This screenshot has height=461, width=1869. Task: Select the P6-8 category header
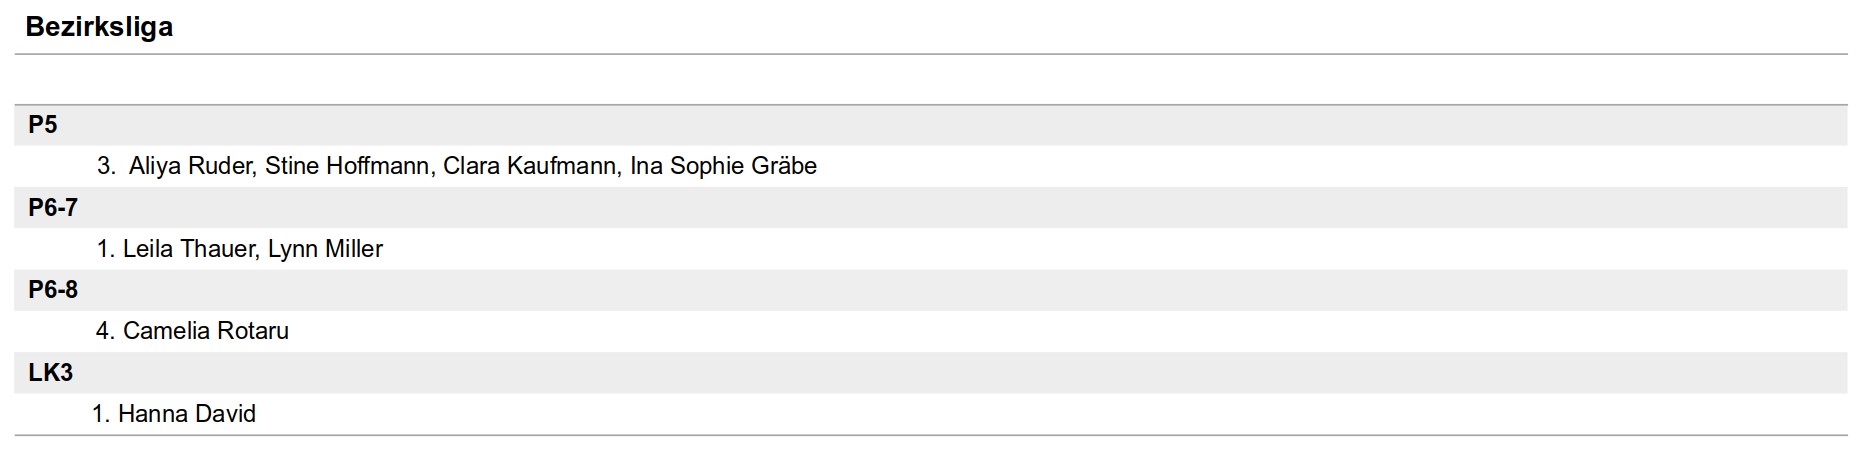(x=53, y=290)
